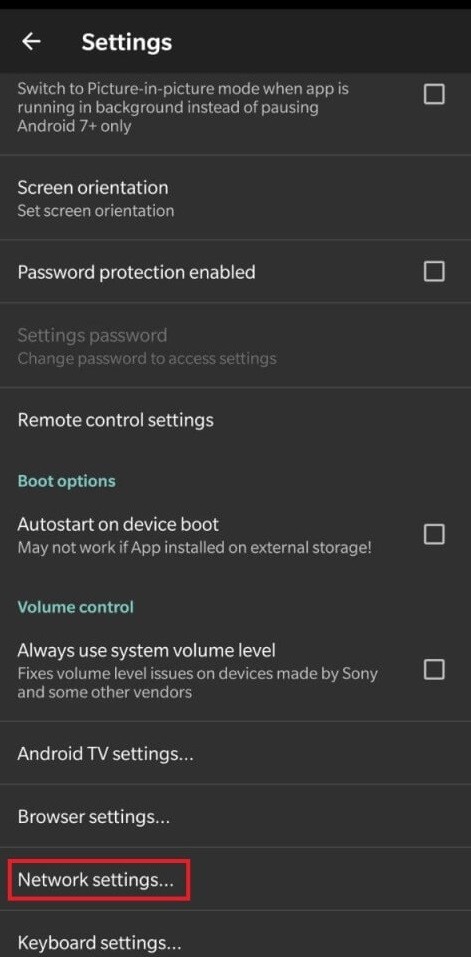The image size is (471, 957).
Task: Tap the Settings title text
Action: 127,42
